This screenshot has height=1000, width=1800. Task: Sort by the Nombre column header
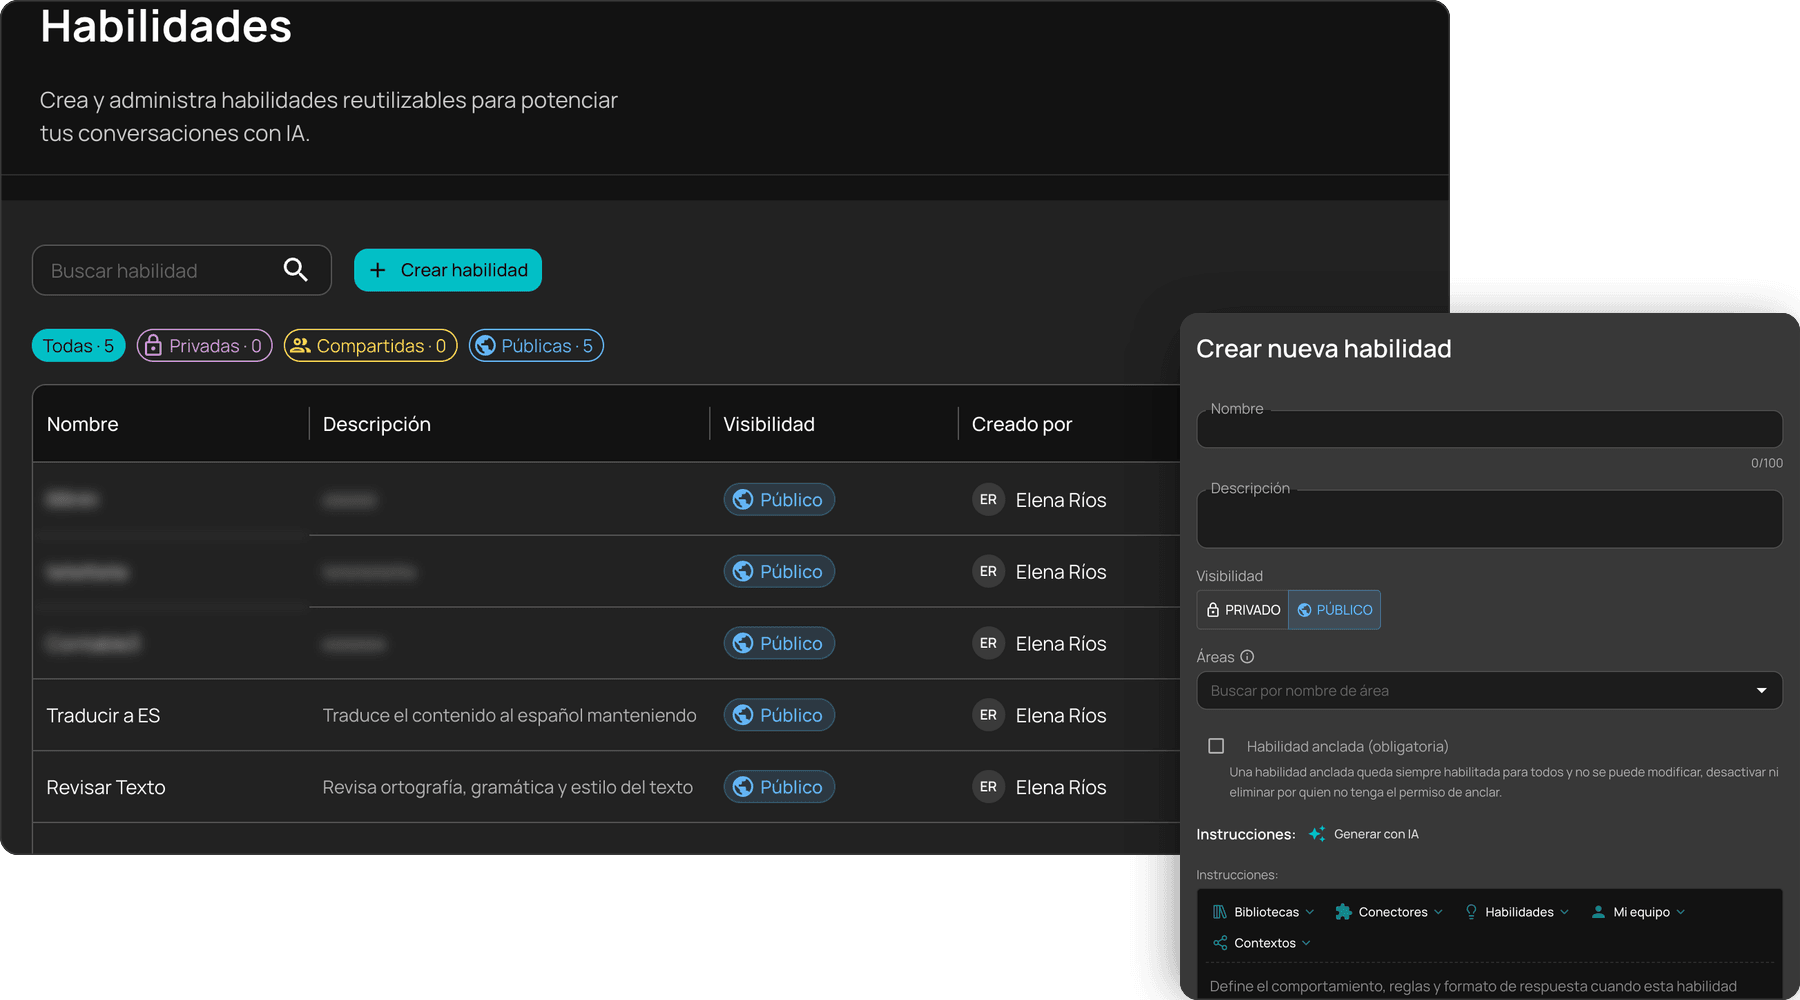[83, 424]
